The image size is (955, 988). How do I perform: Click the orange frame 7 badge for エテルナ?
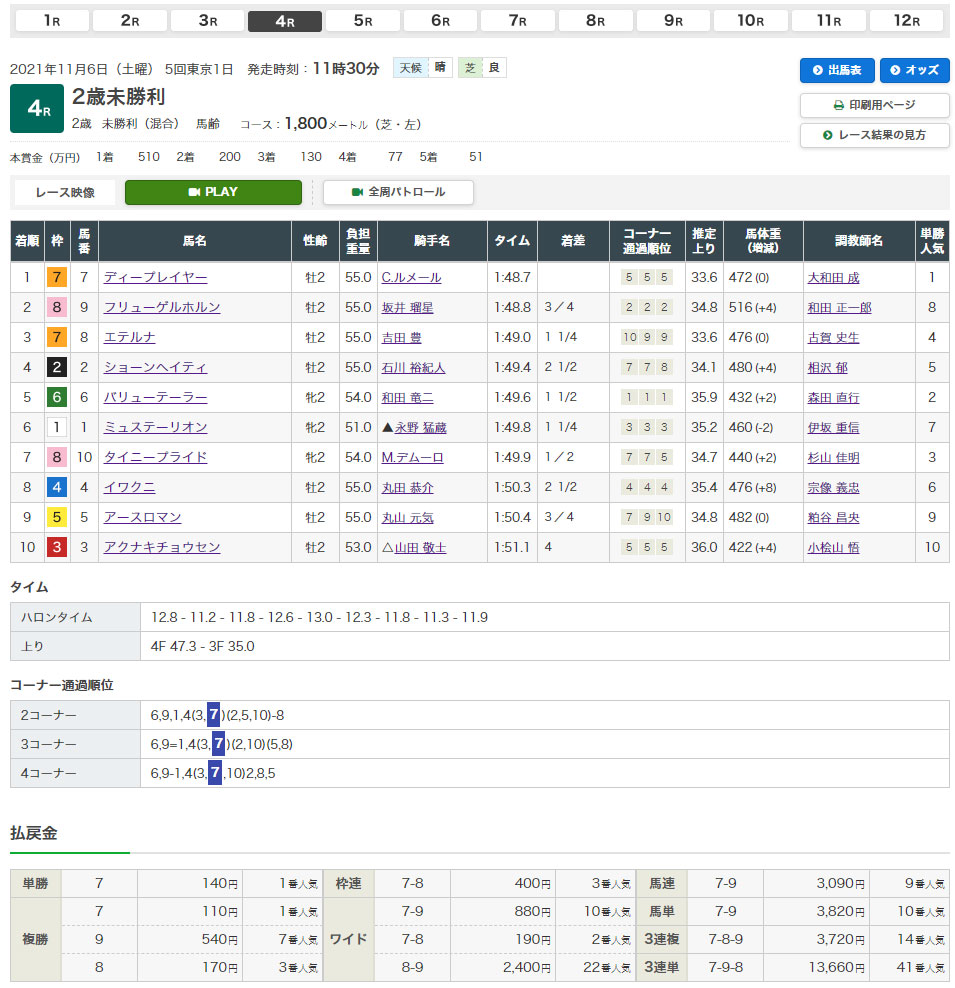click(x=55, y=337)
